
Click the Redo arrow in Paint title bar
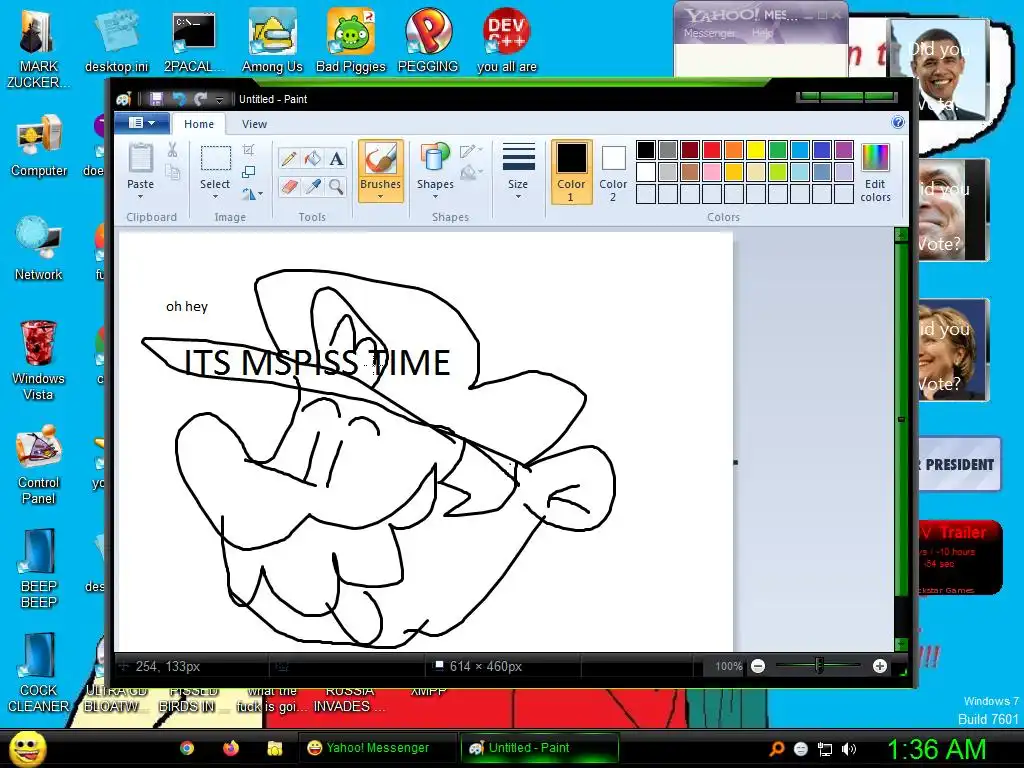(x=200, y=99)
